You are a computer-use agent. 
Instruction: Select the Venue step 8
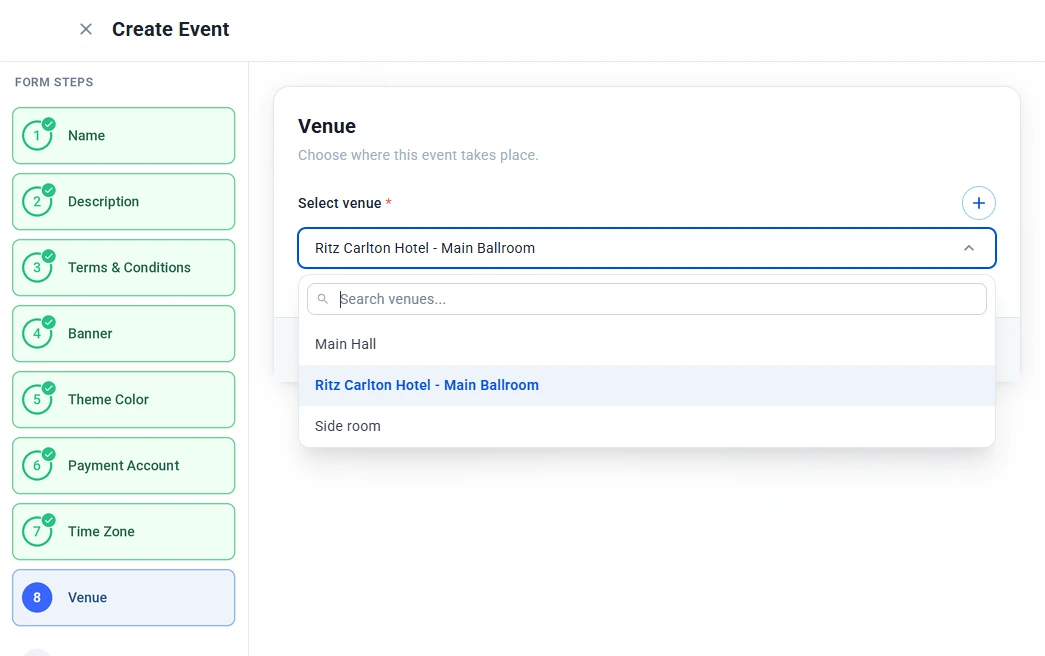pyautogui.click(x=123, y=597)
